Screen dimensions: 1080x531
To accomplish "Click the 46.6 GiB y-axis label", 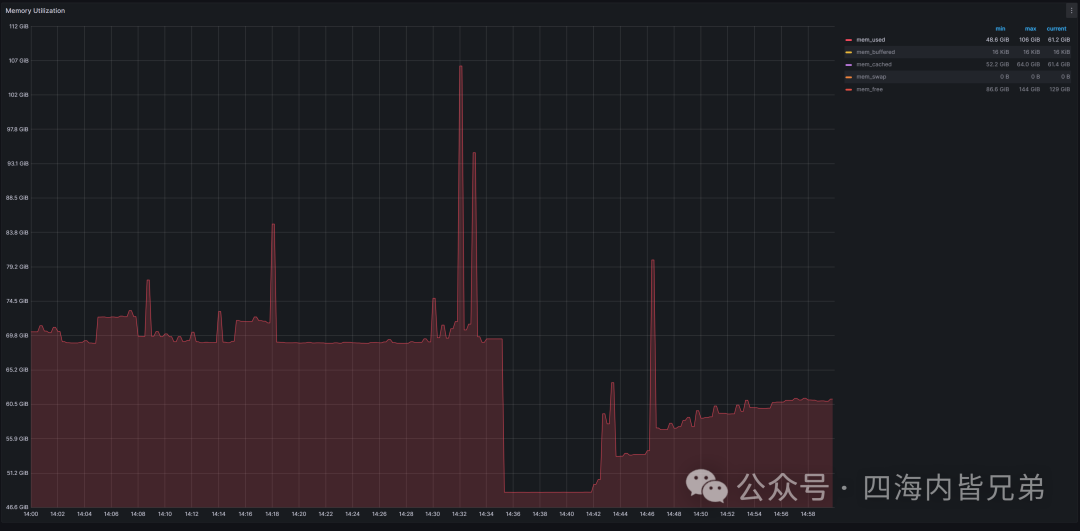I will tap(19, 507).
